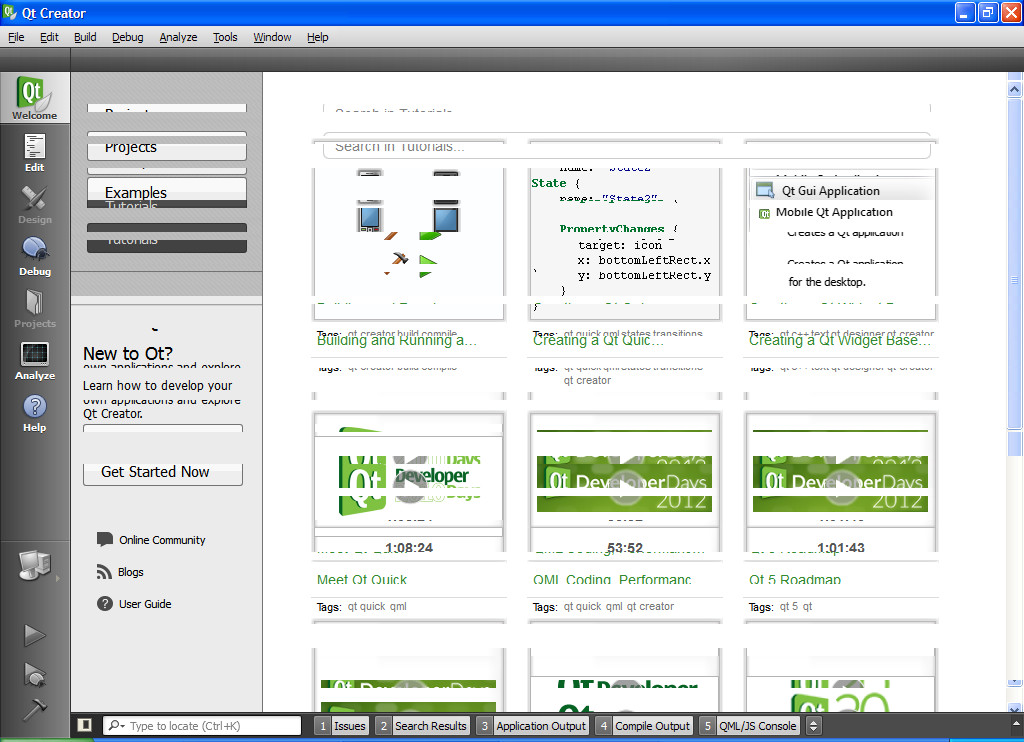Click the 'qml' tag under Meet Qt Quick
The image size is (1024, 742).
(x=398, y=606)
